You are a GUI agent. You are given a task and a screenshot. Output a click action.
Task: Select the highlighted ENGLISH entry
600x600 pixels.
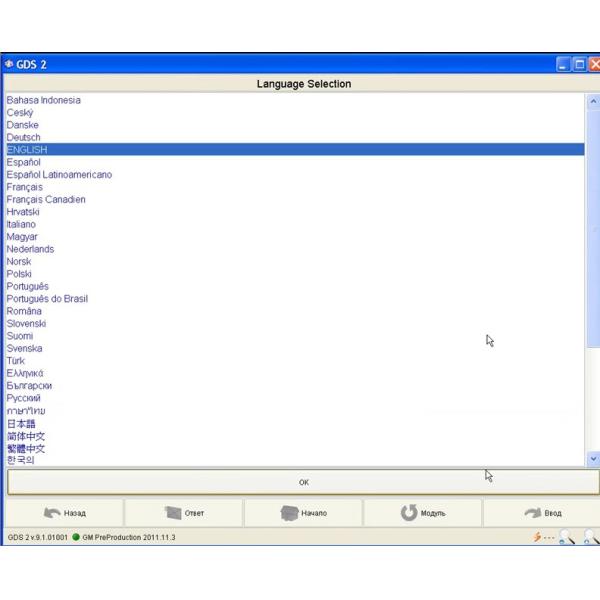(x=27, y=150)
